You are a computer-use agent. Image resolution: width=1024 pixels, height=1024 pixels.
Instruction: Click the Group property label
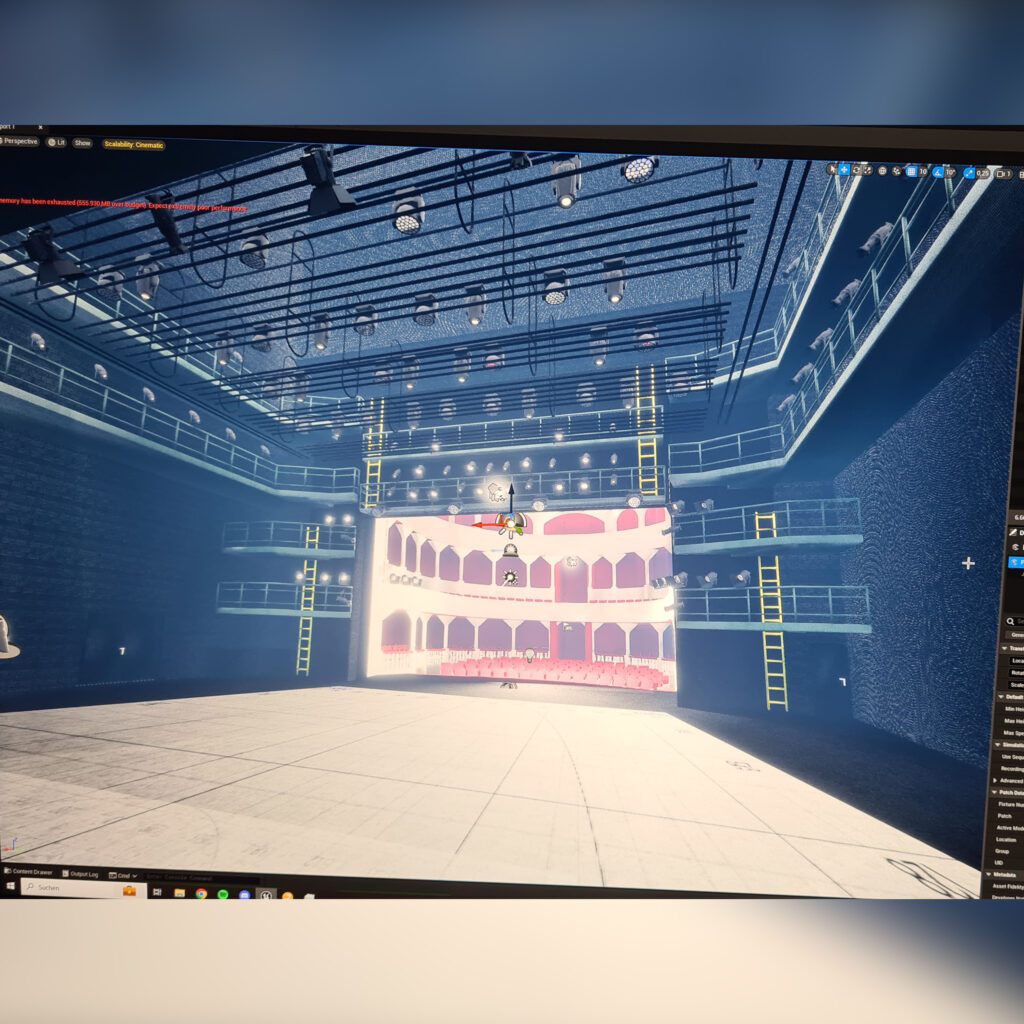pyautogui.click(x=1002, y=851)
